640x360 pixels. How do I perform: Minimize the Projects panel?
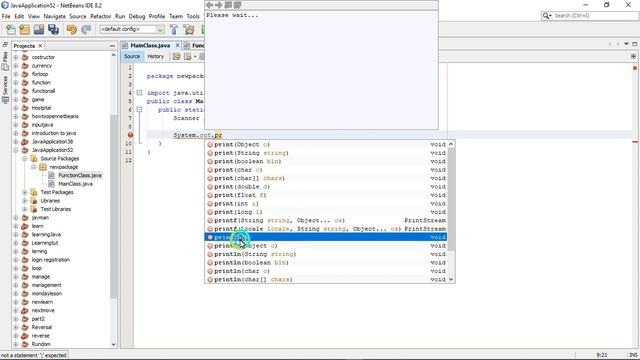112,46
